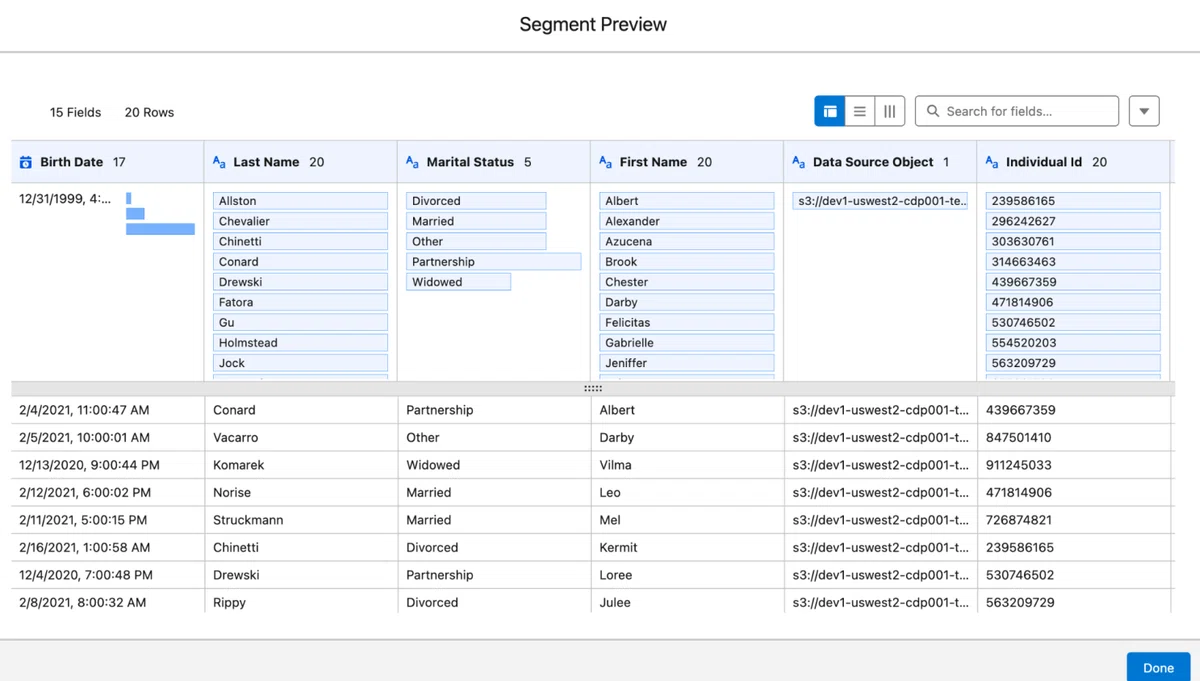Image resolution: width=1200 pixels, height=681 pixels.
Task: Click in the Search for fields box
Action: coord(1017,111)
